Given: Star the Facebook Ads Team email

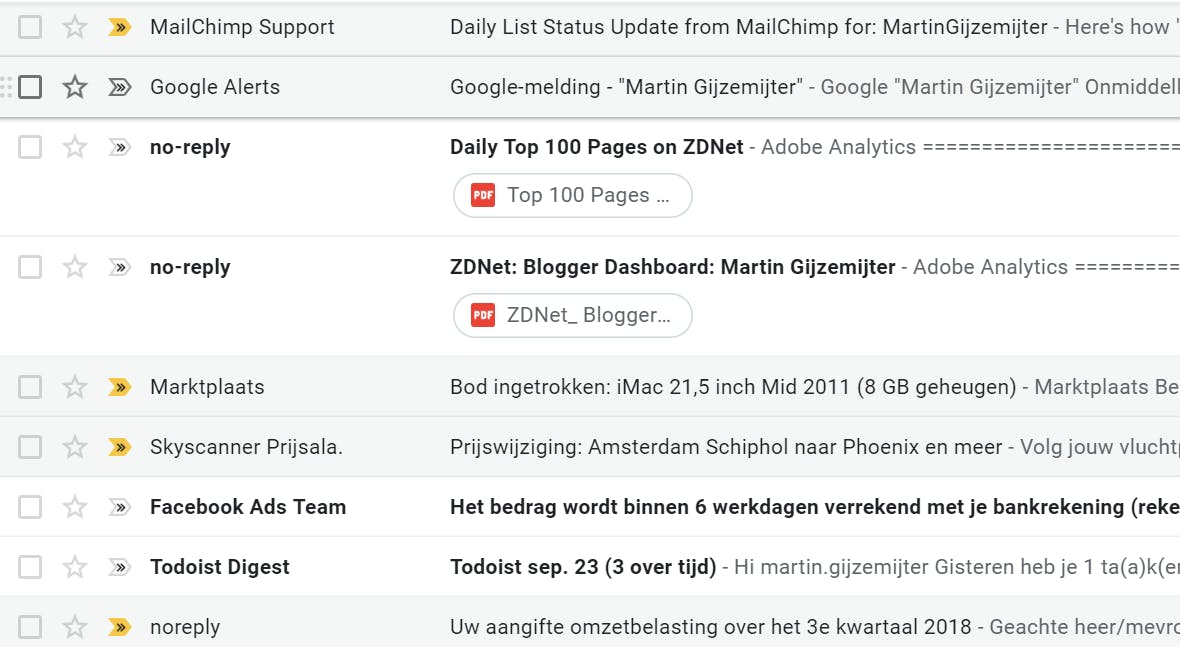Looking at the screenshot, I should click(x=74, y=507).
